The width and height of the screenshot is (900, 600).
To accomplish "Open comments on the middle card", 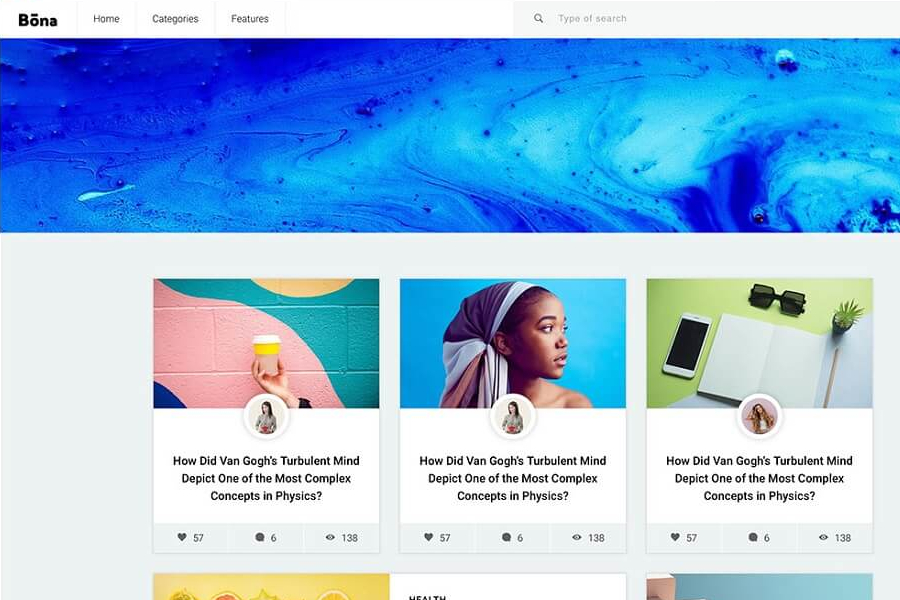I will [506, 537].
